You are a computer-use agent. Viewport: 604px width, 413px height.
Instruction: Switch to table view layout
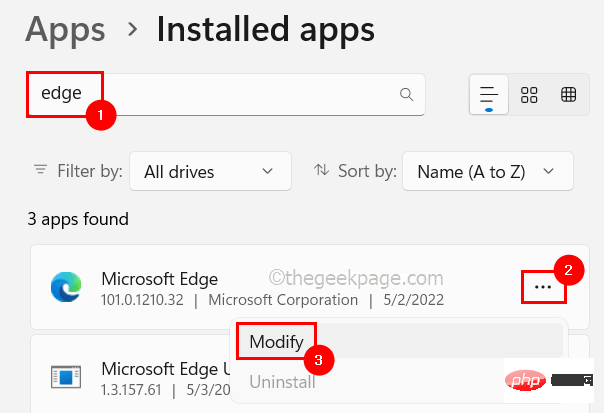568,95
